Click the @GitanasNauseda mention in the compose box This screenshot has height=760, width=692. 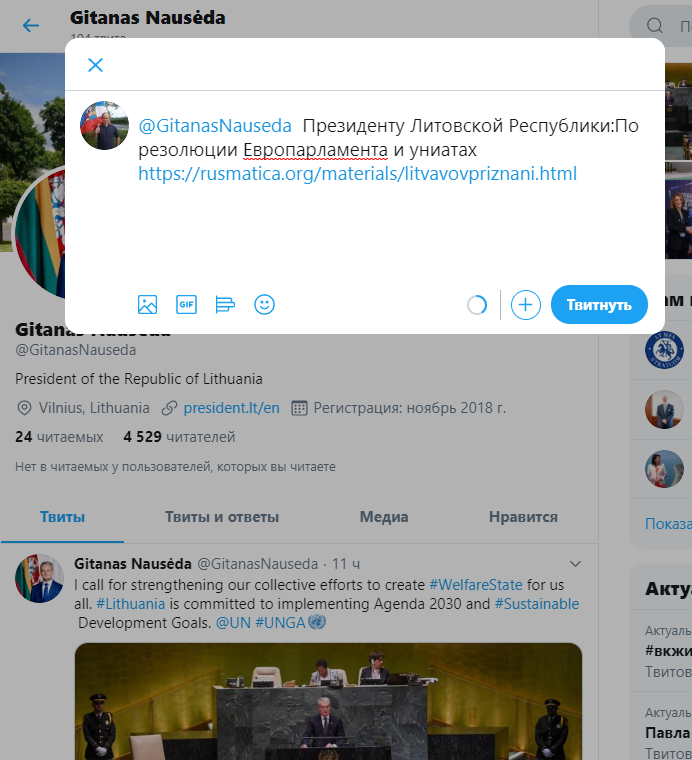click(215, 126)
